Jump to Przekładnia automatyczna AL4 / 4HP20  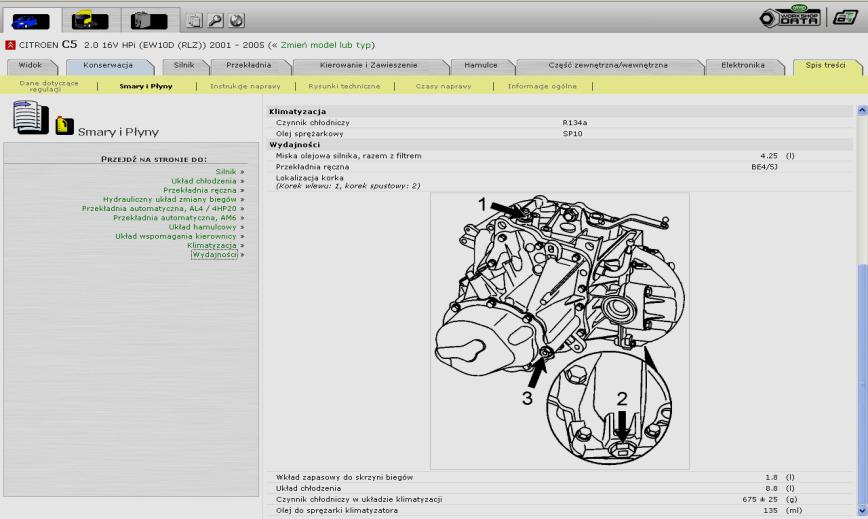[159, 209]
